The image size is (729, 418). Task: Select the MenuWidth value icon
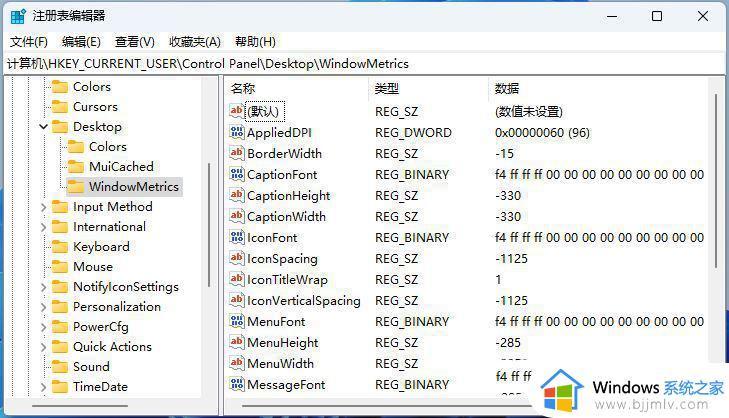pyautogui.click(x=237, y=363)
